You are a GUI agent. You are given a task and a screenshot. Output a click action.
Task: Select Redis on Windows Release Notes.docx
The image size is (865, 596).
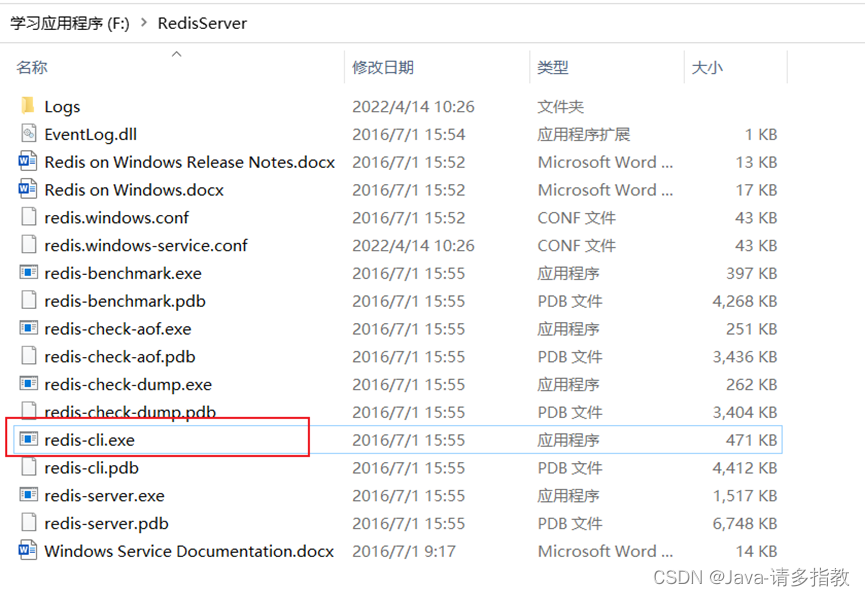point(190,162)
